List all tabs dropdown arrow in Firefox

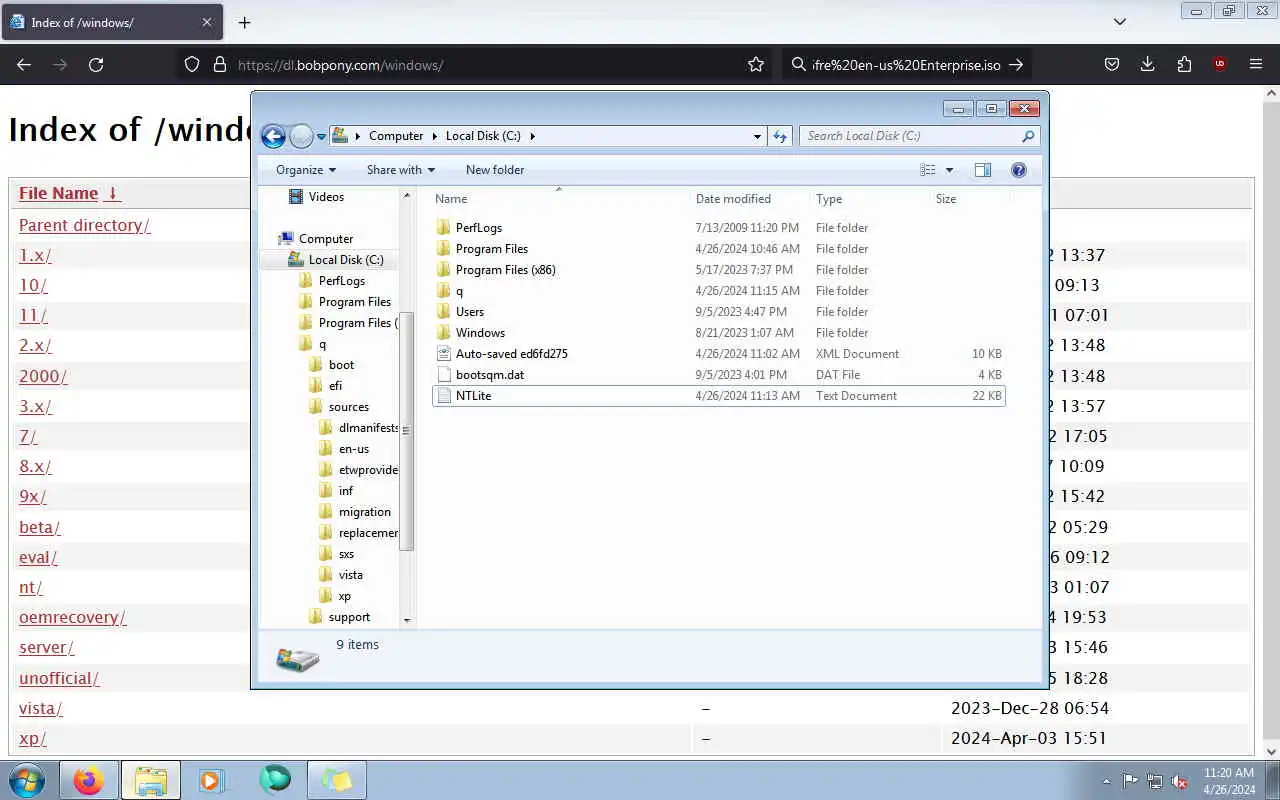pyautogui.click(x=1120, y=22)
